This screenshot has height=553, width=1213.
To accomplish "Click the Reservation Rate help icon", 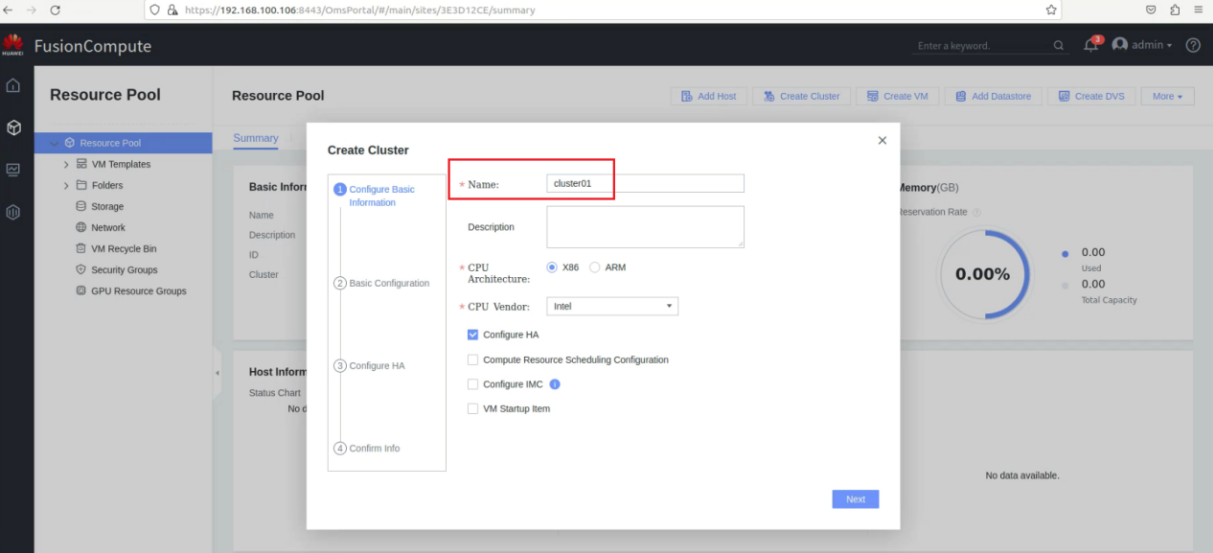I will coord(977,212).
